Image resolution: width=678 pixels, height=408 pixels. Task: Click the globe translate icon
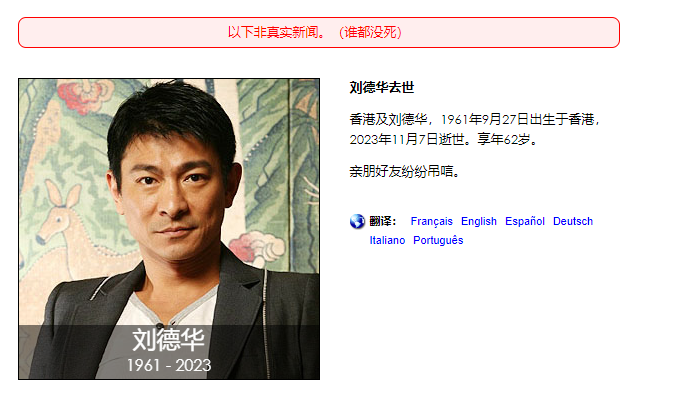coord(357,221)
